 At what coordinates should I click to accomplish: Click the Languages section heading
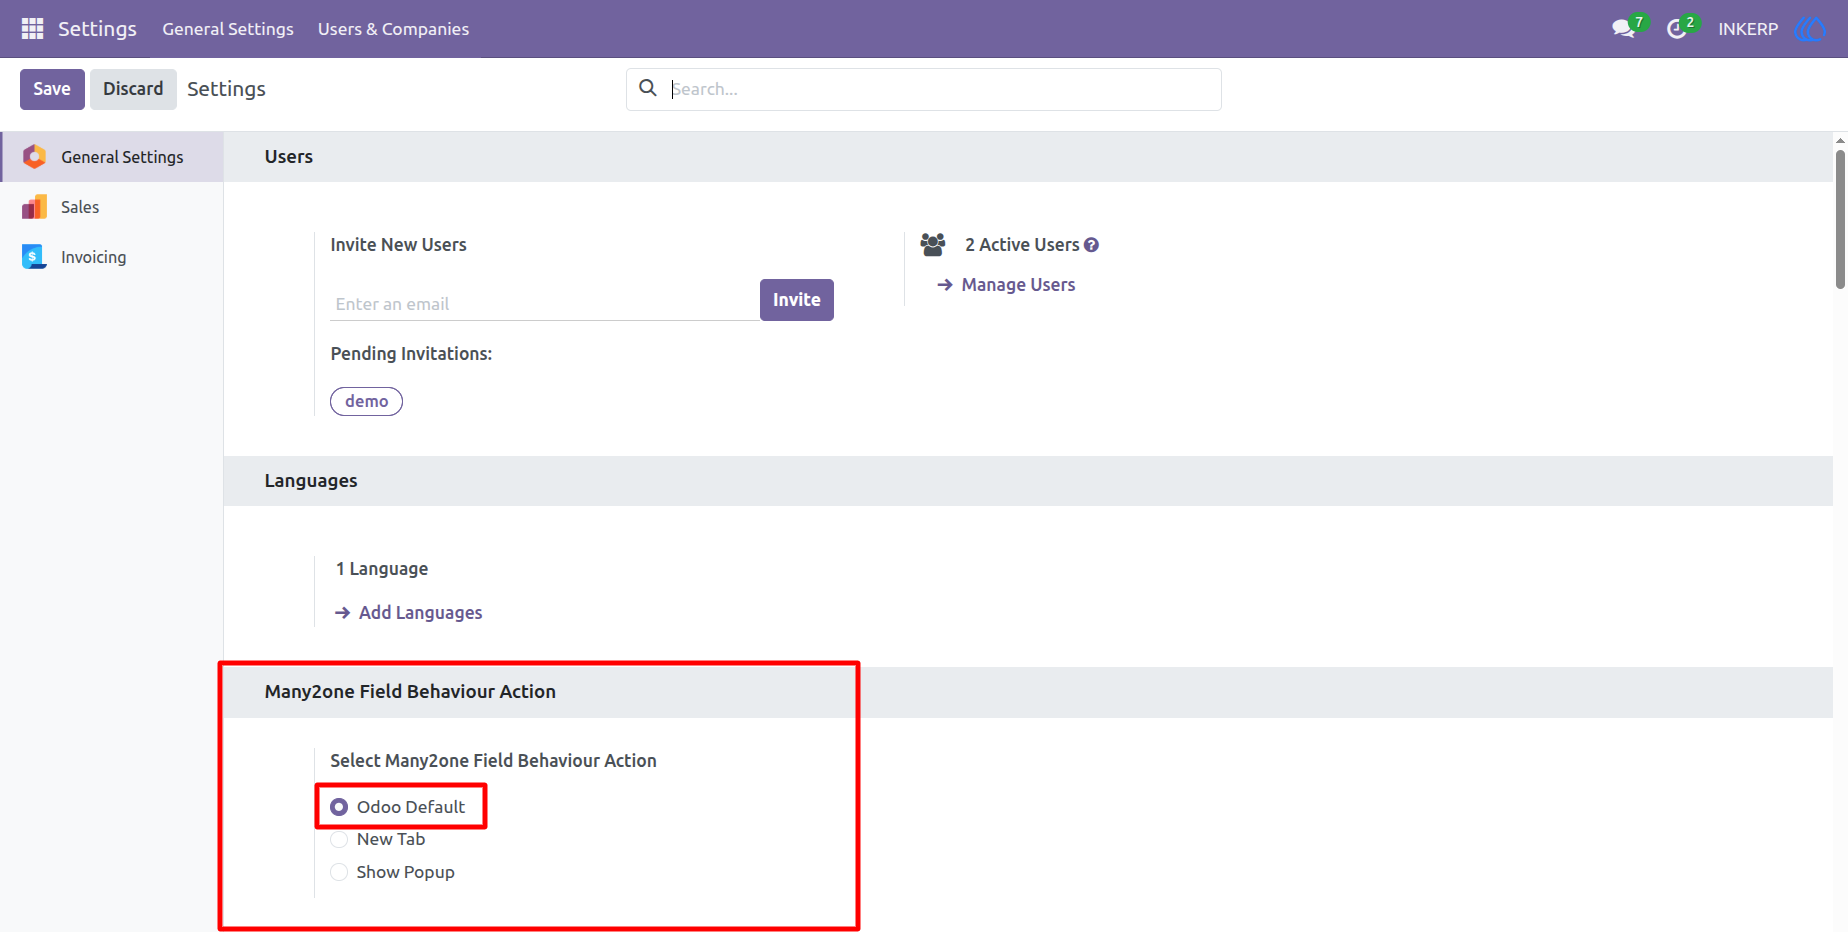pos(311,481)
